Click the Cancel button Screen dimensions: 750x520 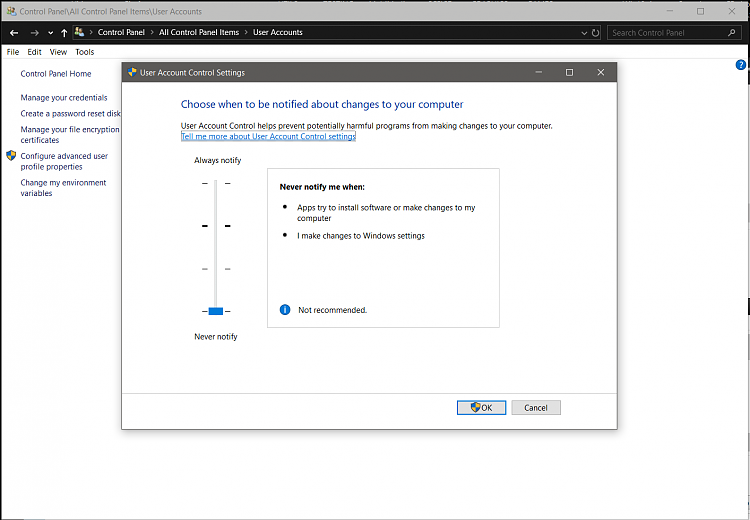tap(536, 408)
